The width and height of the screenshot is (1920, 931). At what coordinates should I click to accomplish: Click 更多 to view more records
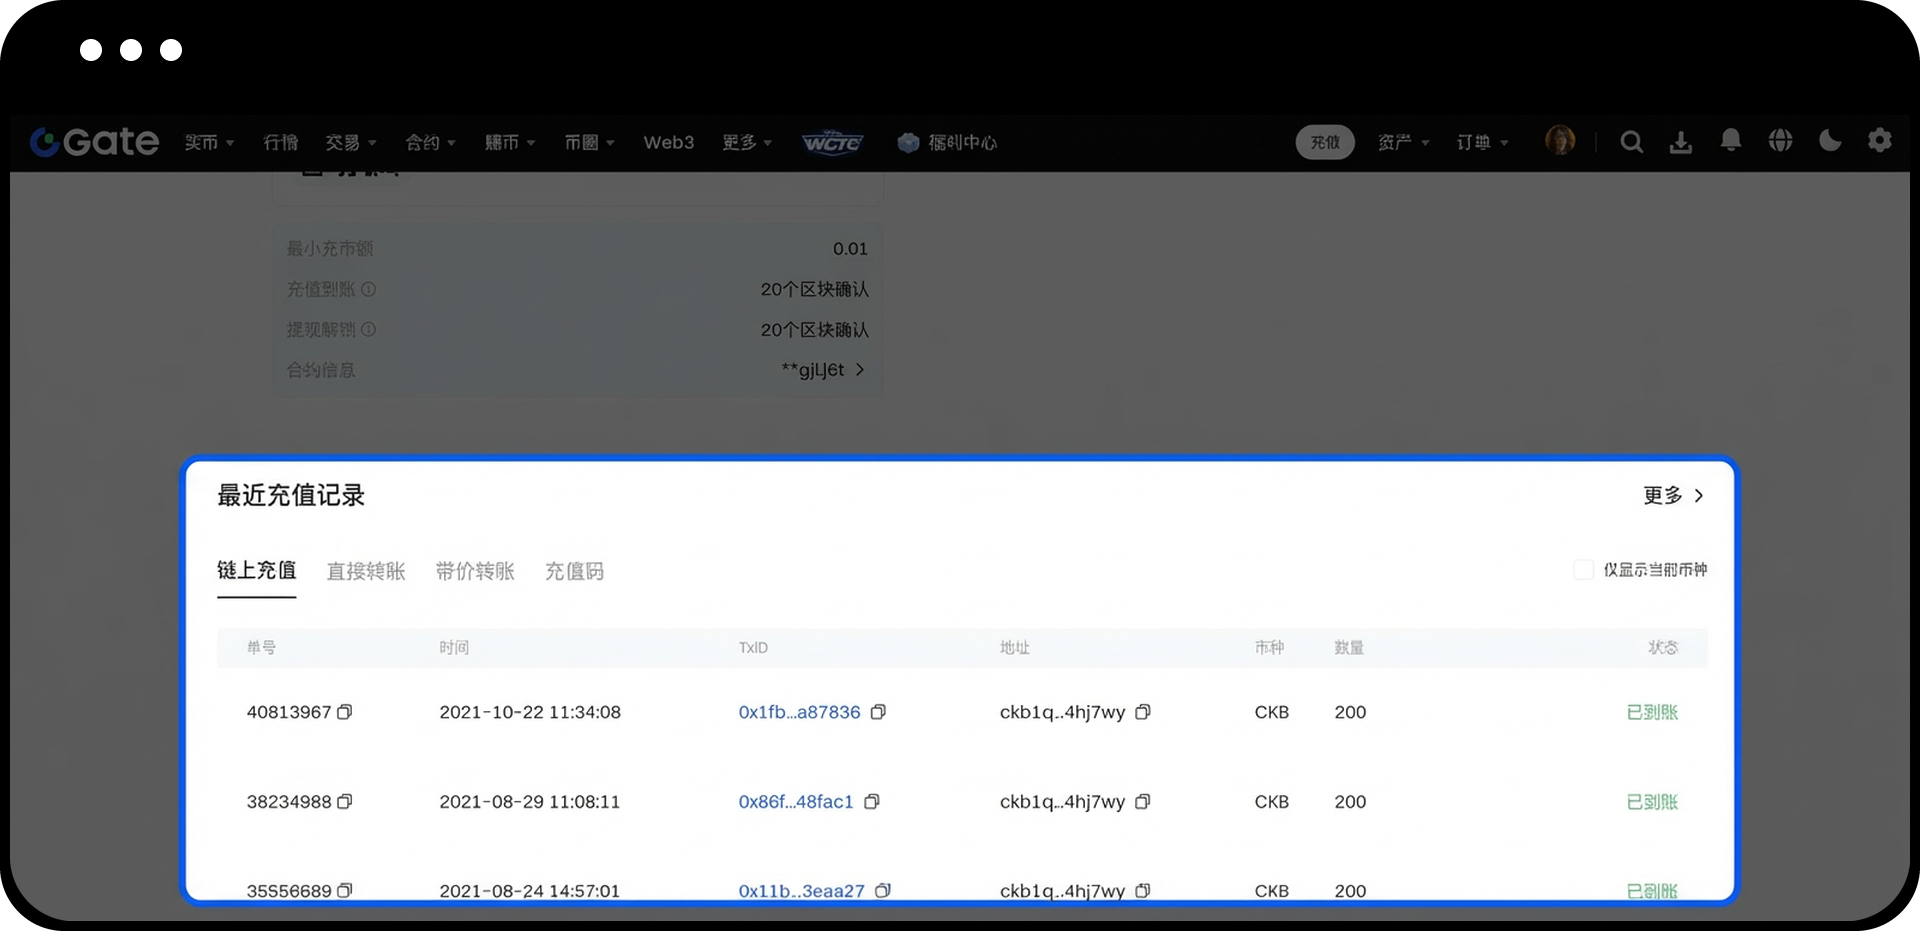[1673, 496]
